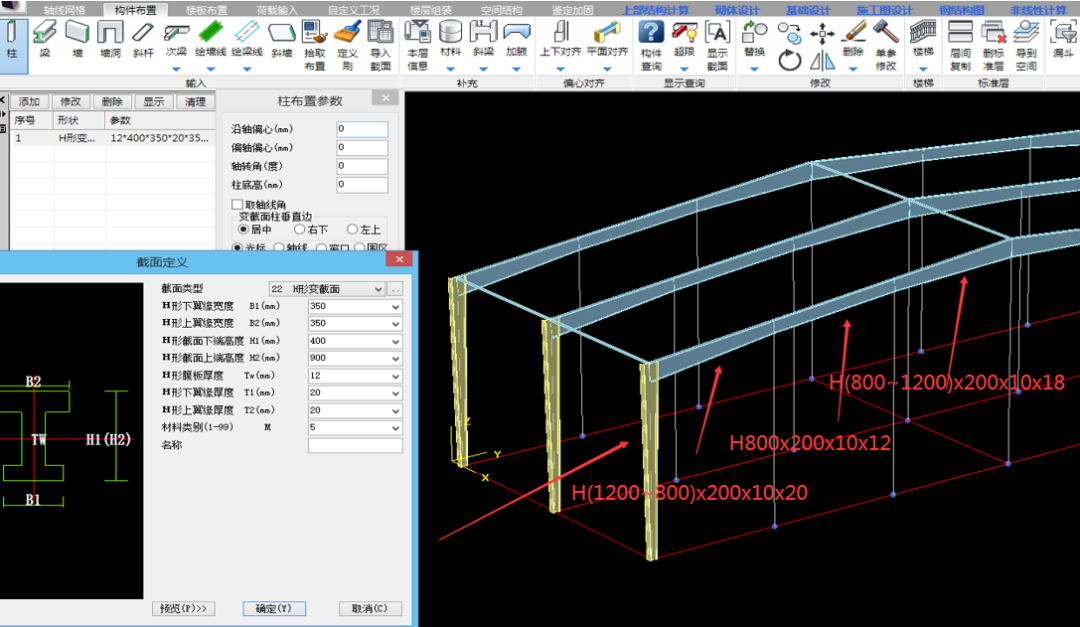Viewport: 1080px width, 627px height.
Task: Select the 左上 radio button
Action: pyautogui.click(x=353, y=229)
